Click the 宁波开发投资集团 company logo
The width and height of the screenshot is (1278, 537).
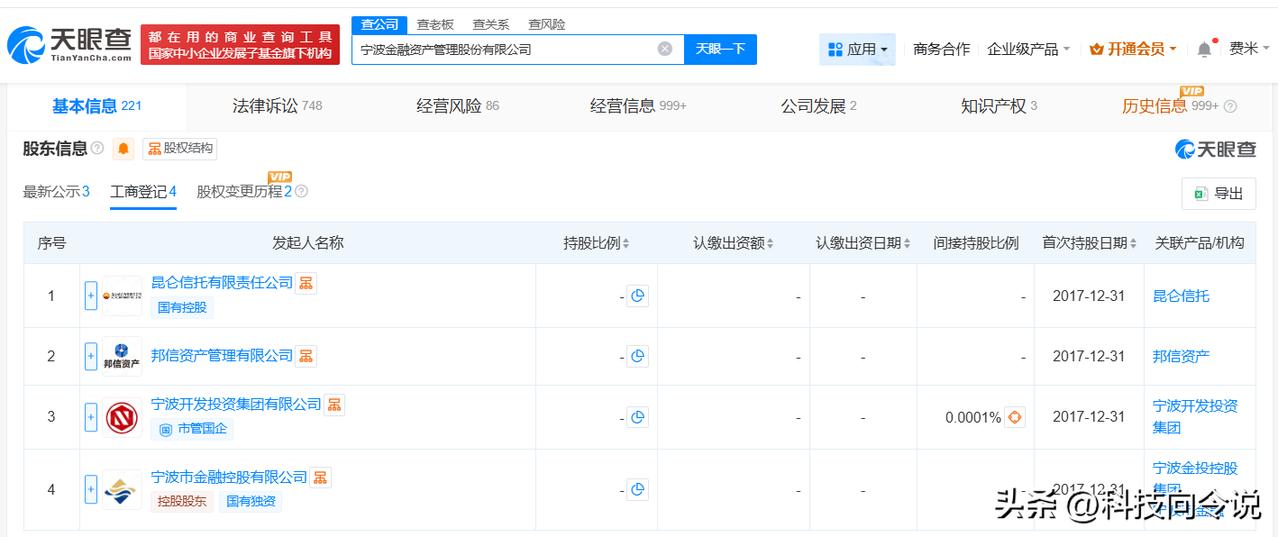122,417
